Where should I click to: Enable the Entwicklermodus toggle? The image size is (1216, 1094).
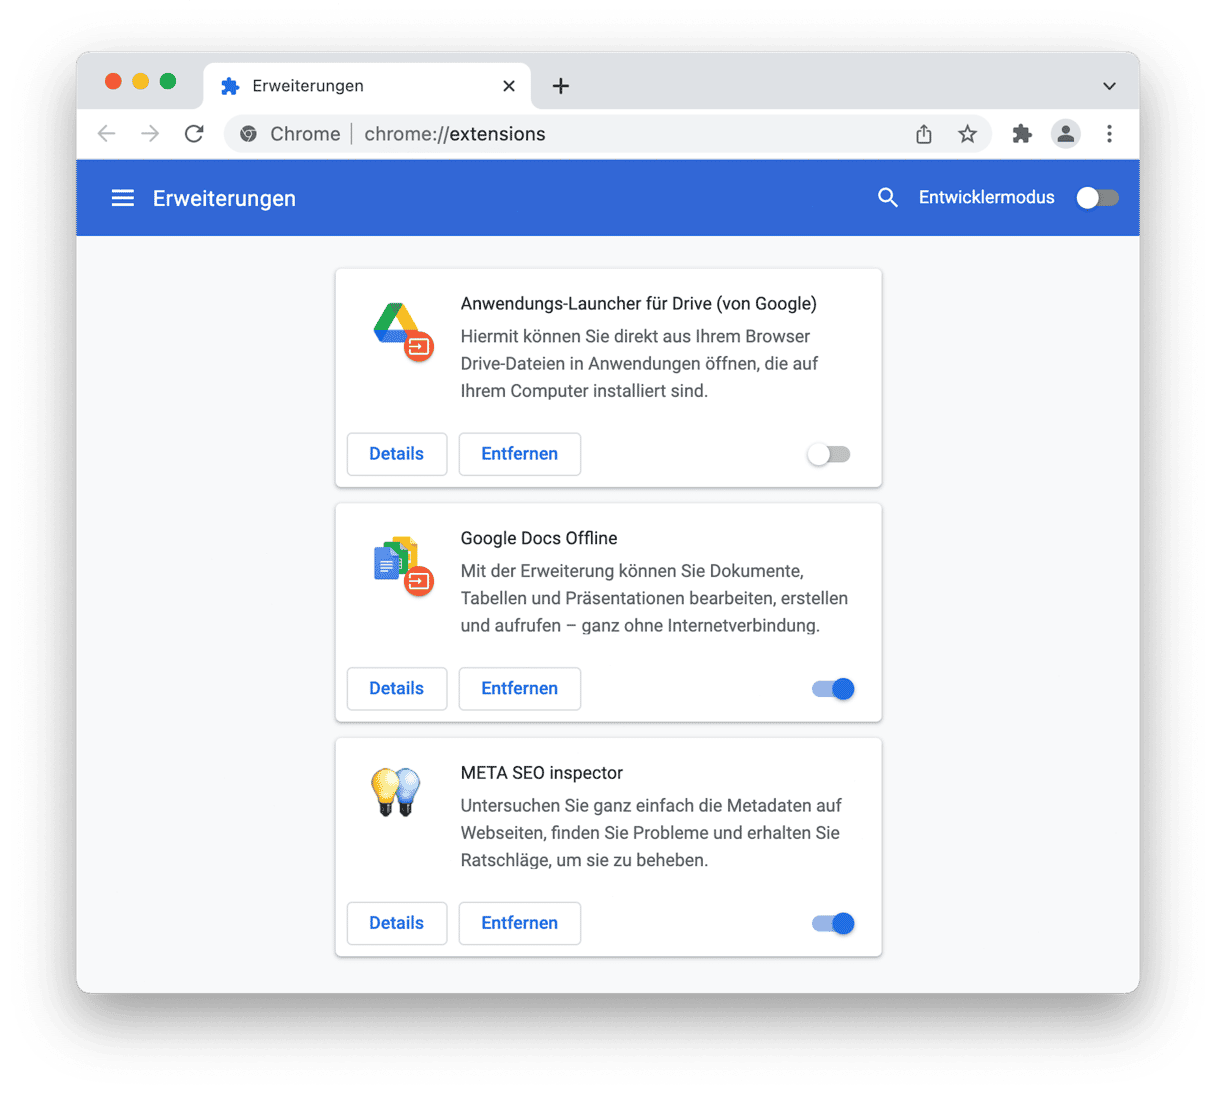(x=1097, y=198)
